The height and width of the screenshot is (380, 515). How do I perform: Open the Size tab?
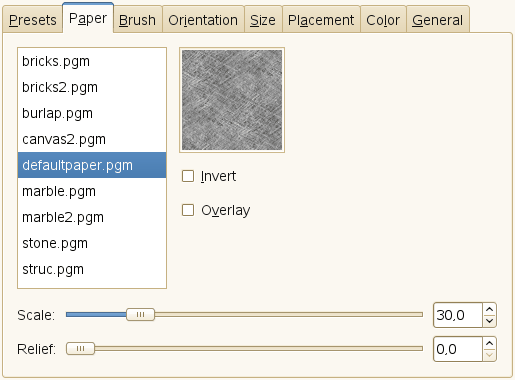coord(263,20)
